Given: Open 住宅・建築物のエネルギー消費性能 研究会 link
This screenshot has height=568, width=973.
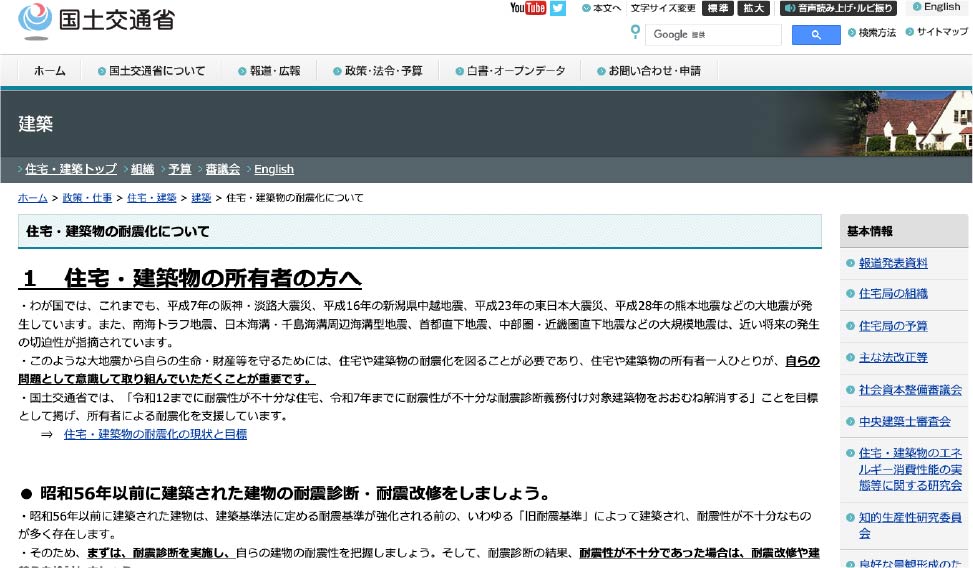Looking at the screenshot, I should (910, 469).
